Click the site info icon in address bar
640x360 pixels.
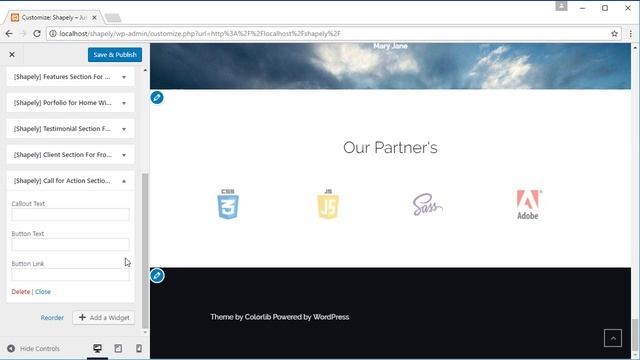pos(53,33)
